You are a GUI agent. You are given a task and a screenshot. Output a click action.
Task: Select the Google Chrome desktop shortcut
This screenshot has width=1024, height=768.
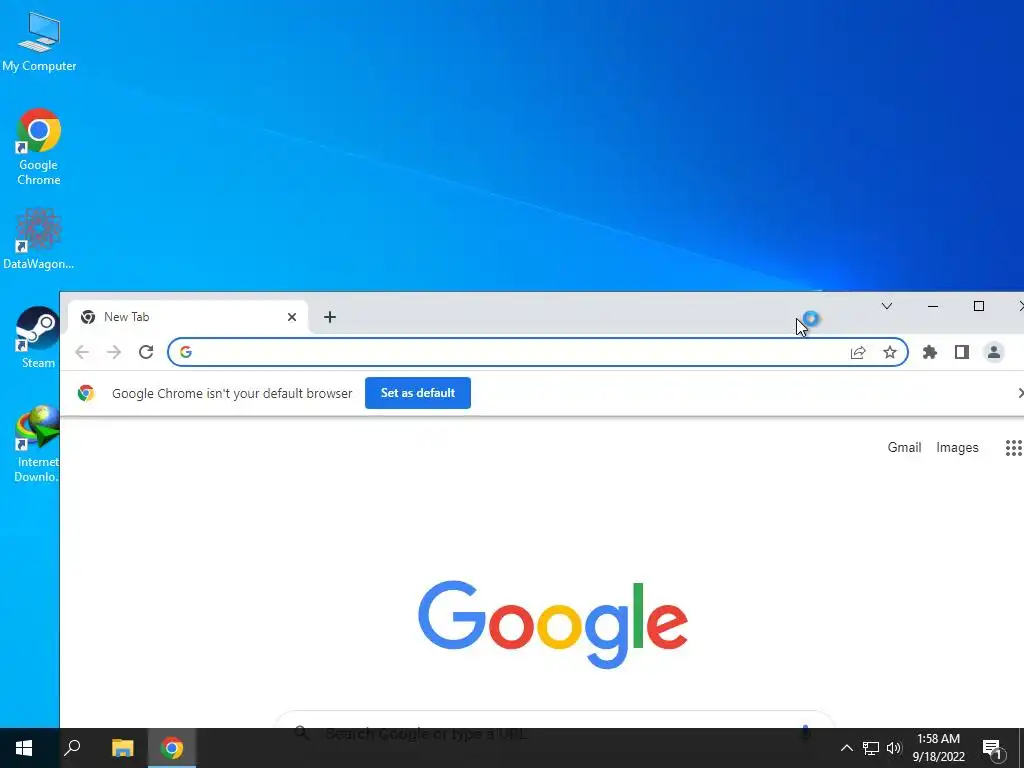coord(39,146)
